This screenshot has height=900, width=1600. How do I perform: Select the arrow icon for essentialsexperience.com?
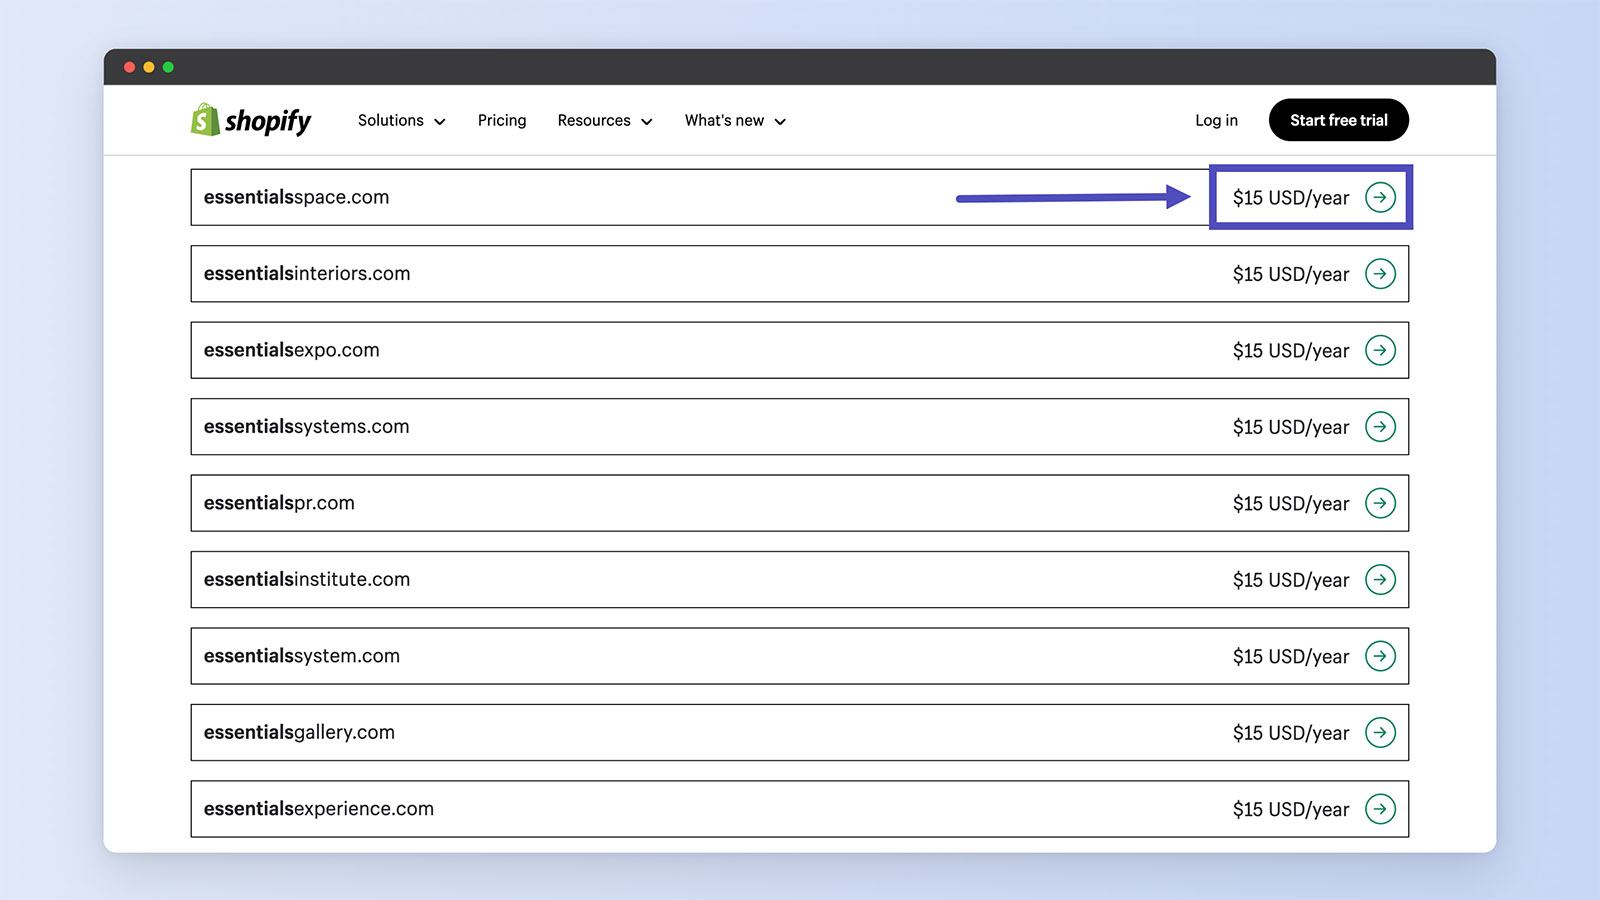pyautogui.click(x=1381, y=809)
